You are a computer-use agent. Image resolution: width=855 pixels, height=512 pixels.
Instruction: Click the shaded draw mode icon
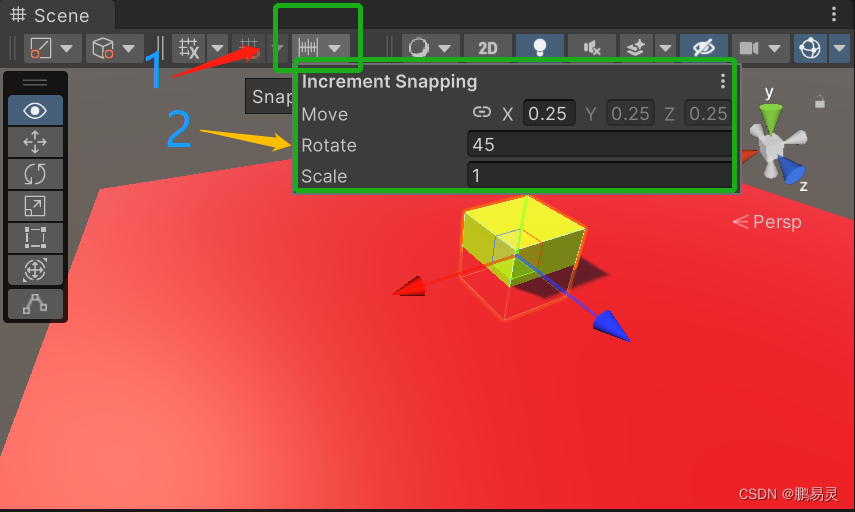(x=419, y=48)
